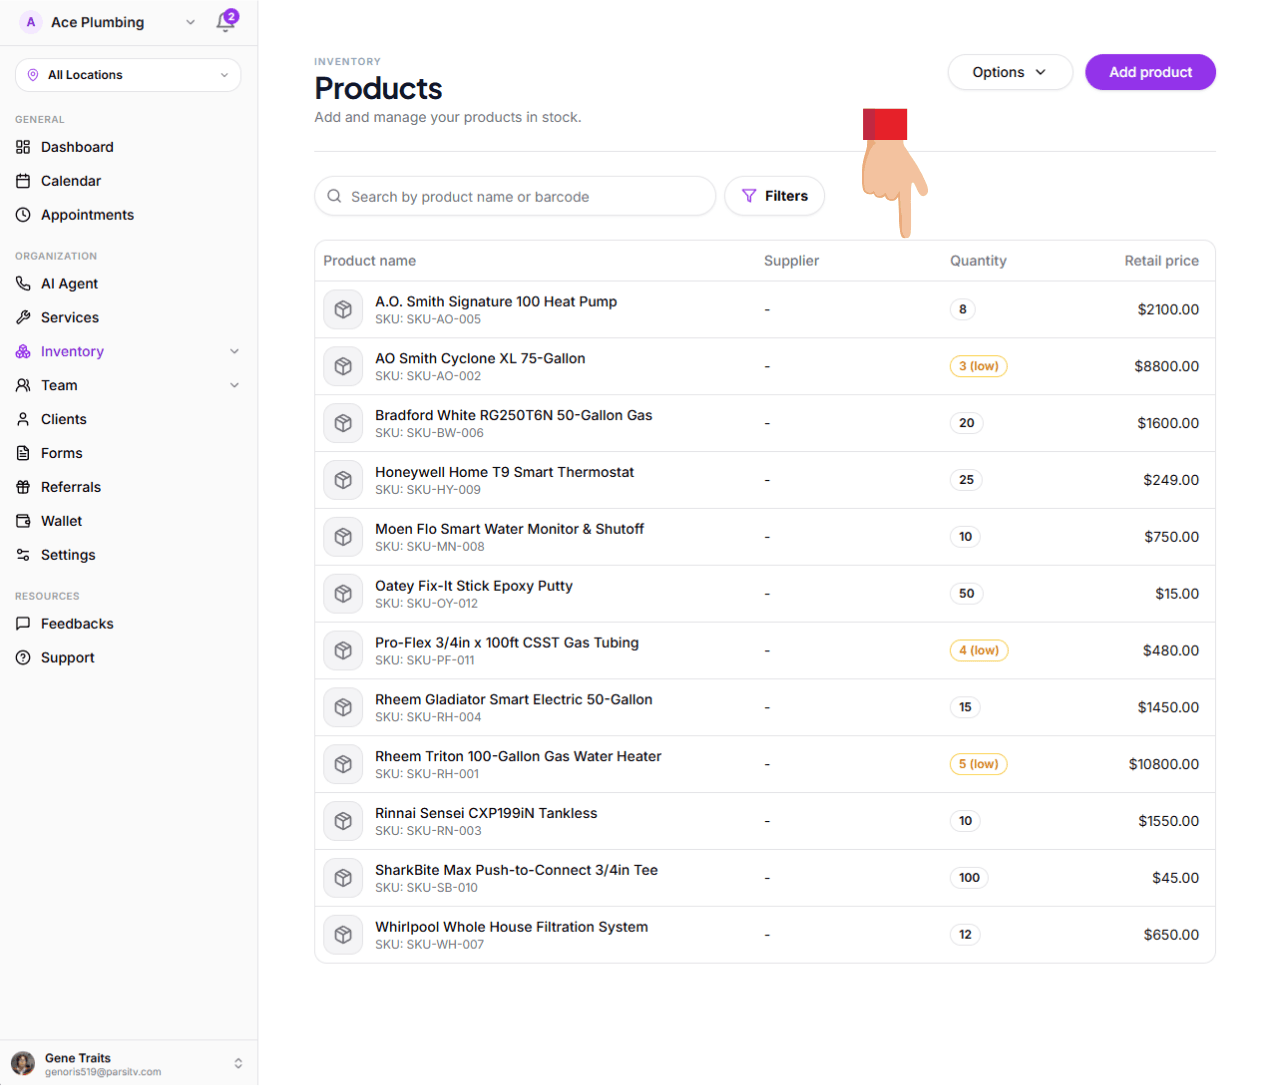
Task: Collapse the Inventory section chevron
Action: click(x=234, y=352)
